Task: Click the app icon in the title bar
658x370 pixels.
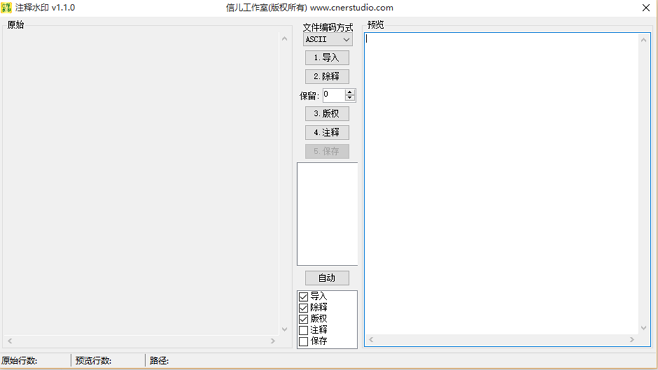Action: [x=6, y=8]
